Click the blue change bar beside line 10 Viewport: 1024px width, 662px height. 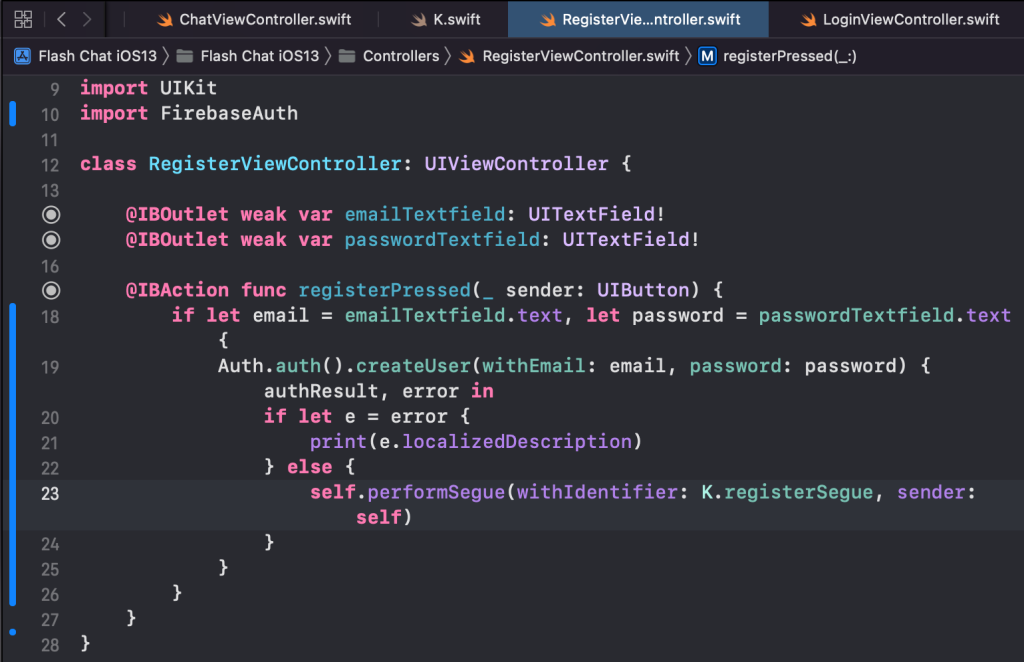tap(12, 113)
